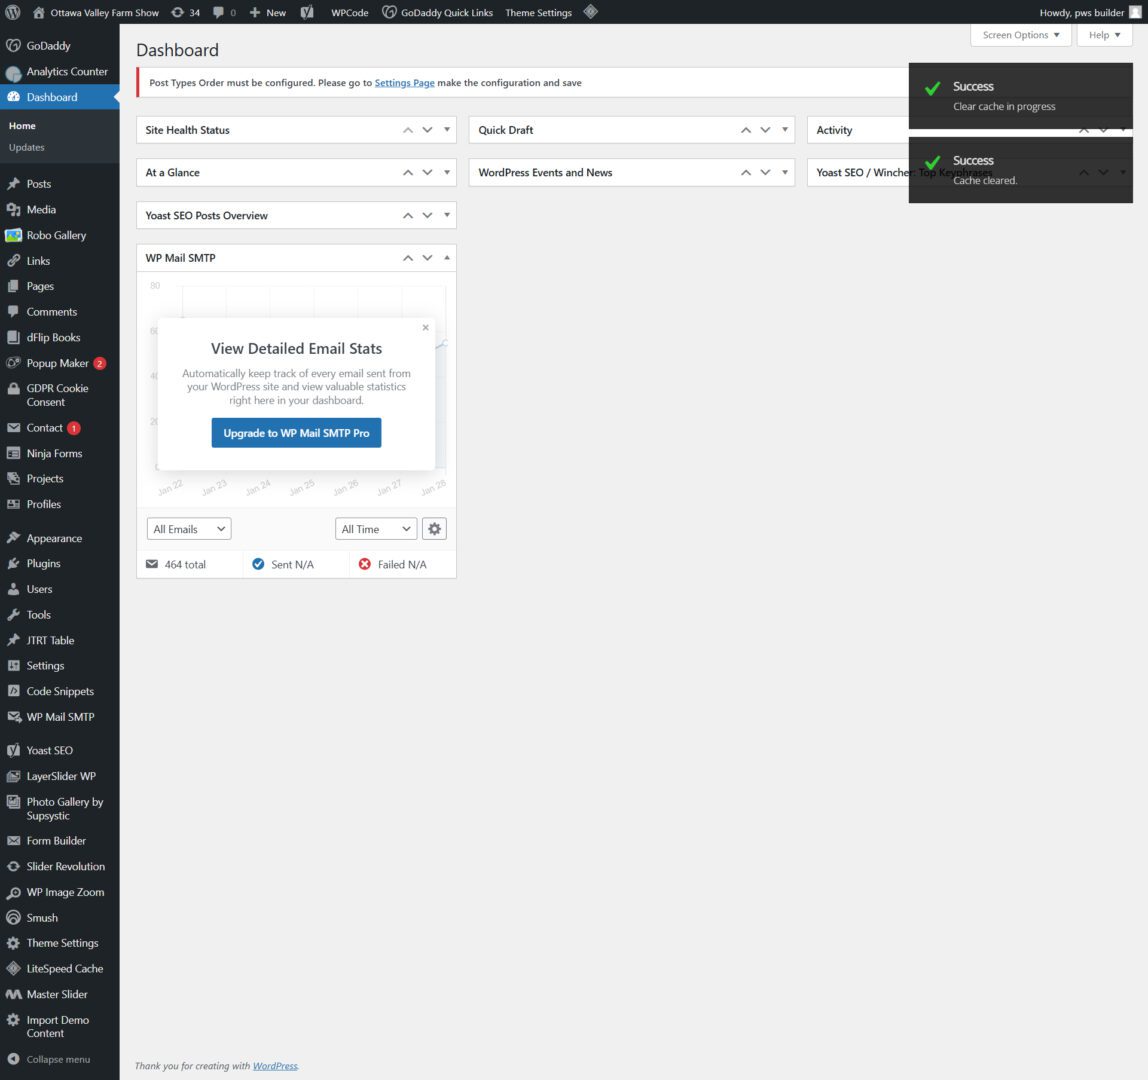Click the GoDaddy icon in the sidebar
This screenshot has width=1148, height=1080.
coord(13,45)
